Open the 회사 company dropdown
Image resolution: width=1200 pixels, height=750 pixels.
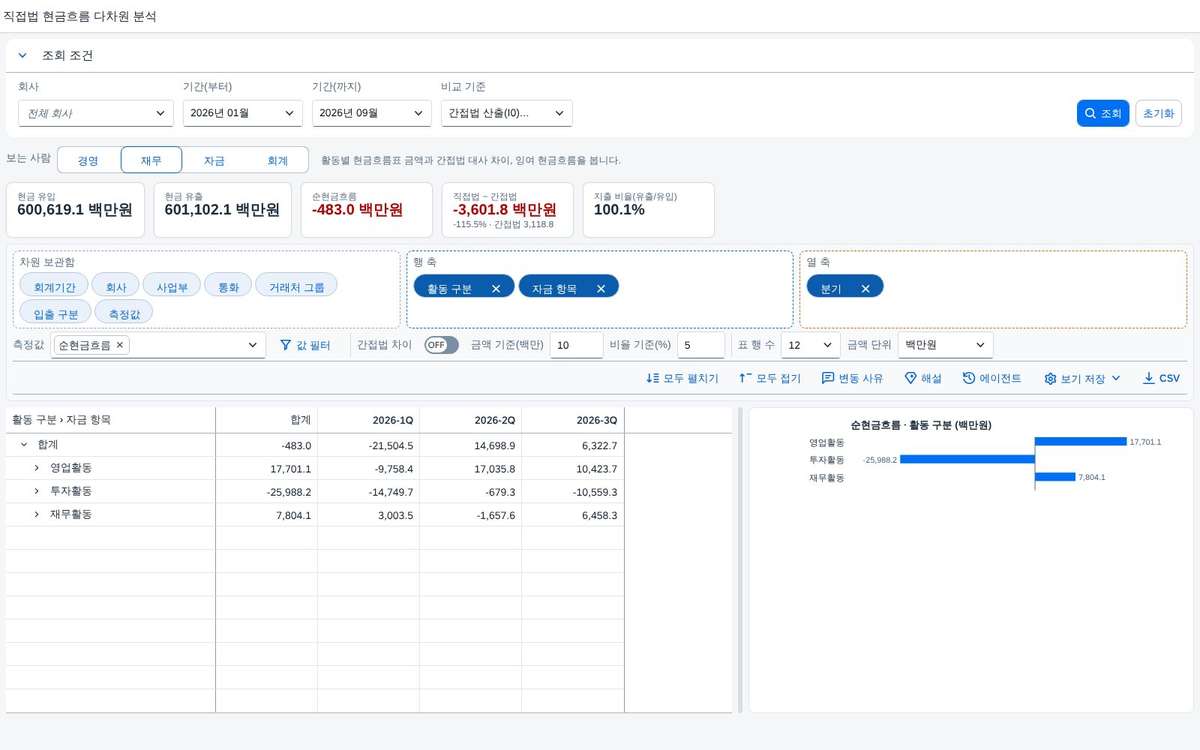point(96,114)
